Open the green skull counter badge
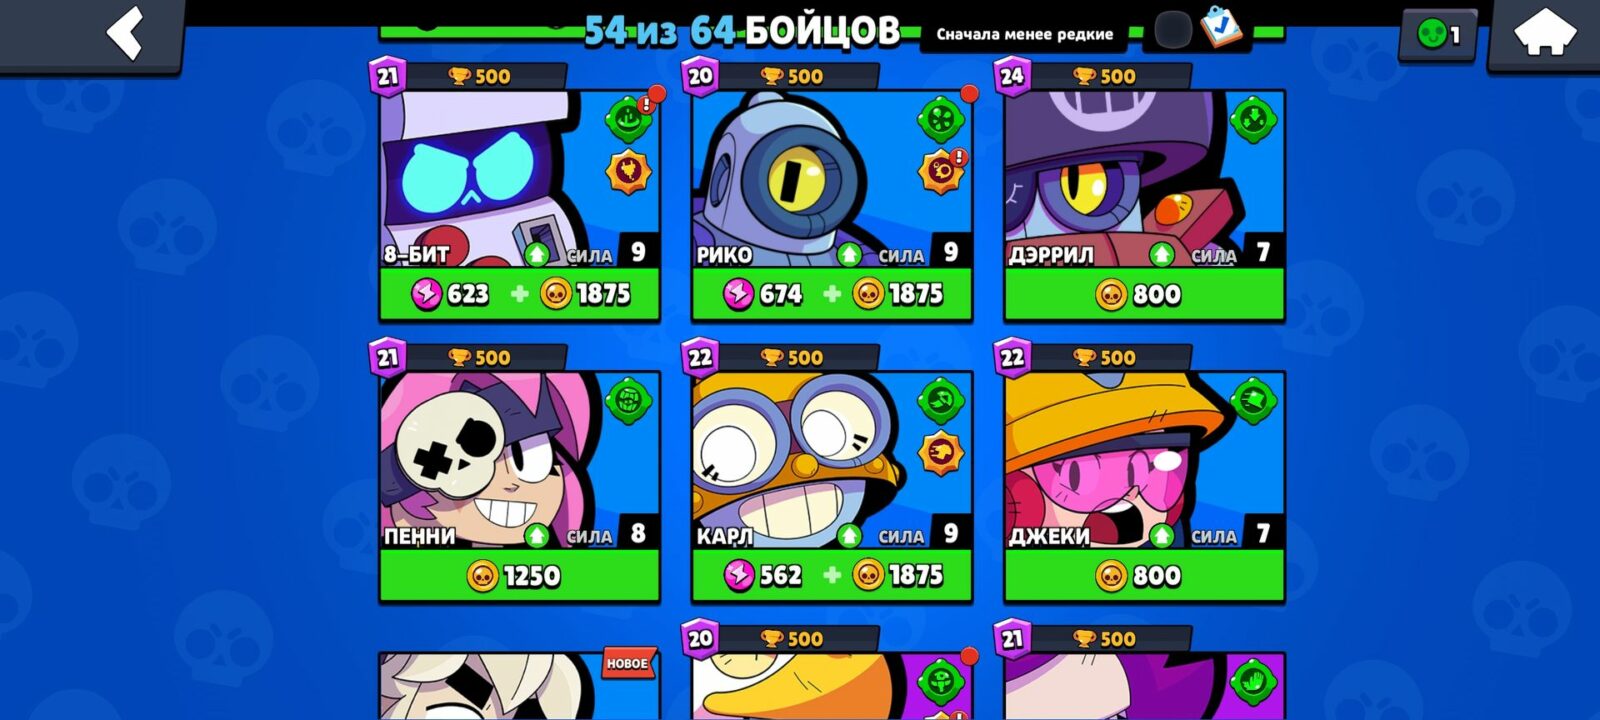This screenshot has height=720, width=1600. 1438,35
